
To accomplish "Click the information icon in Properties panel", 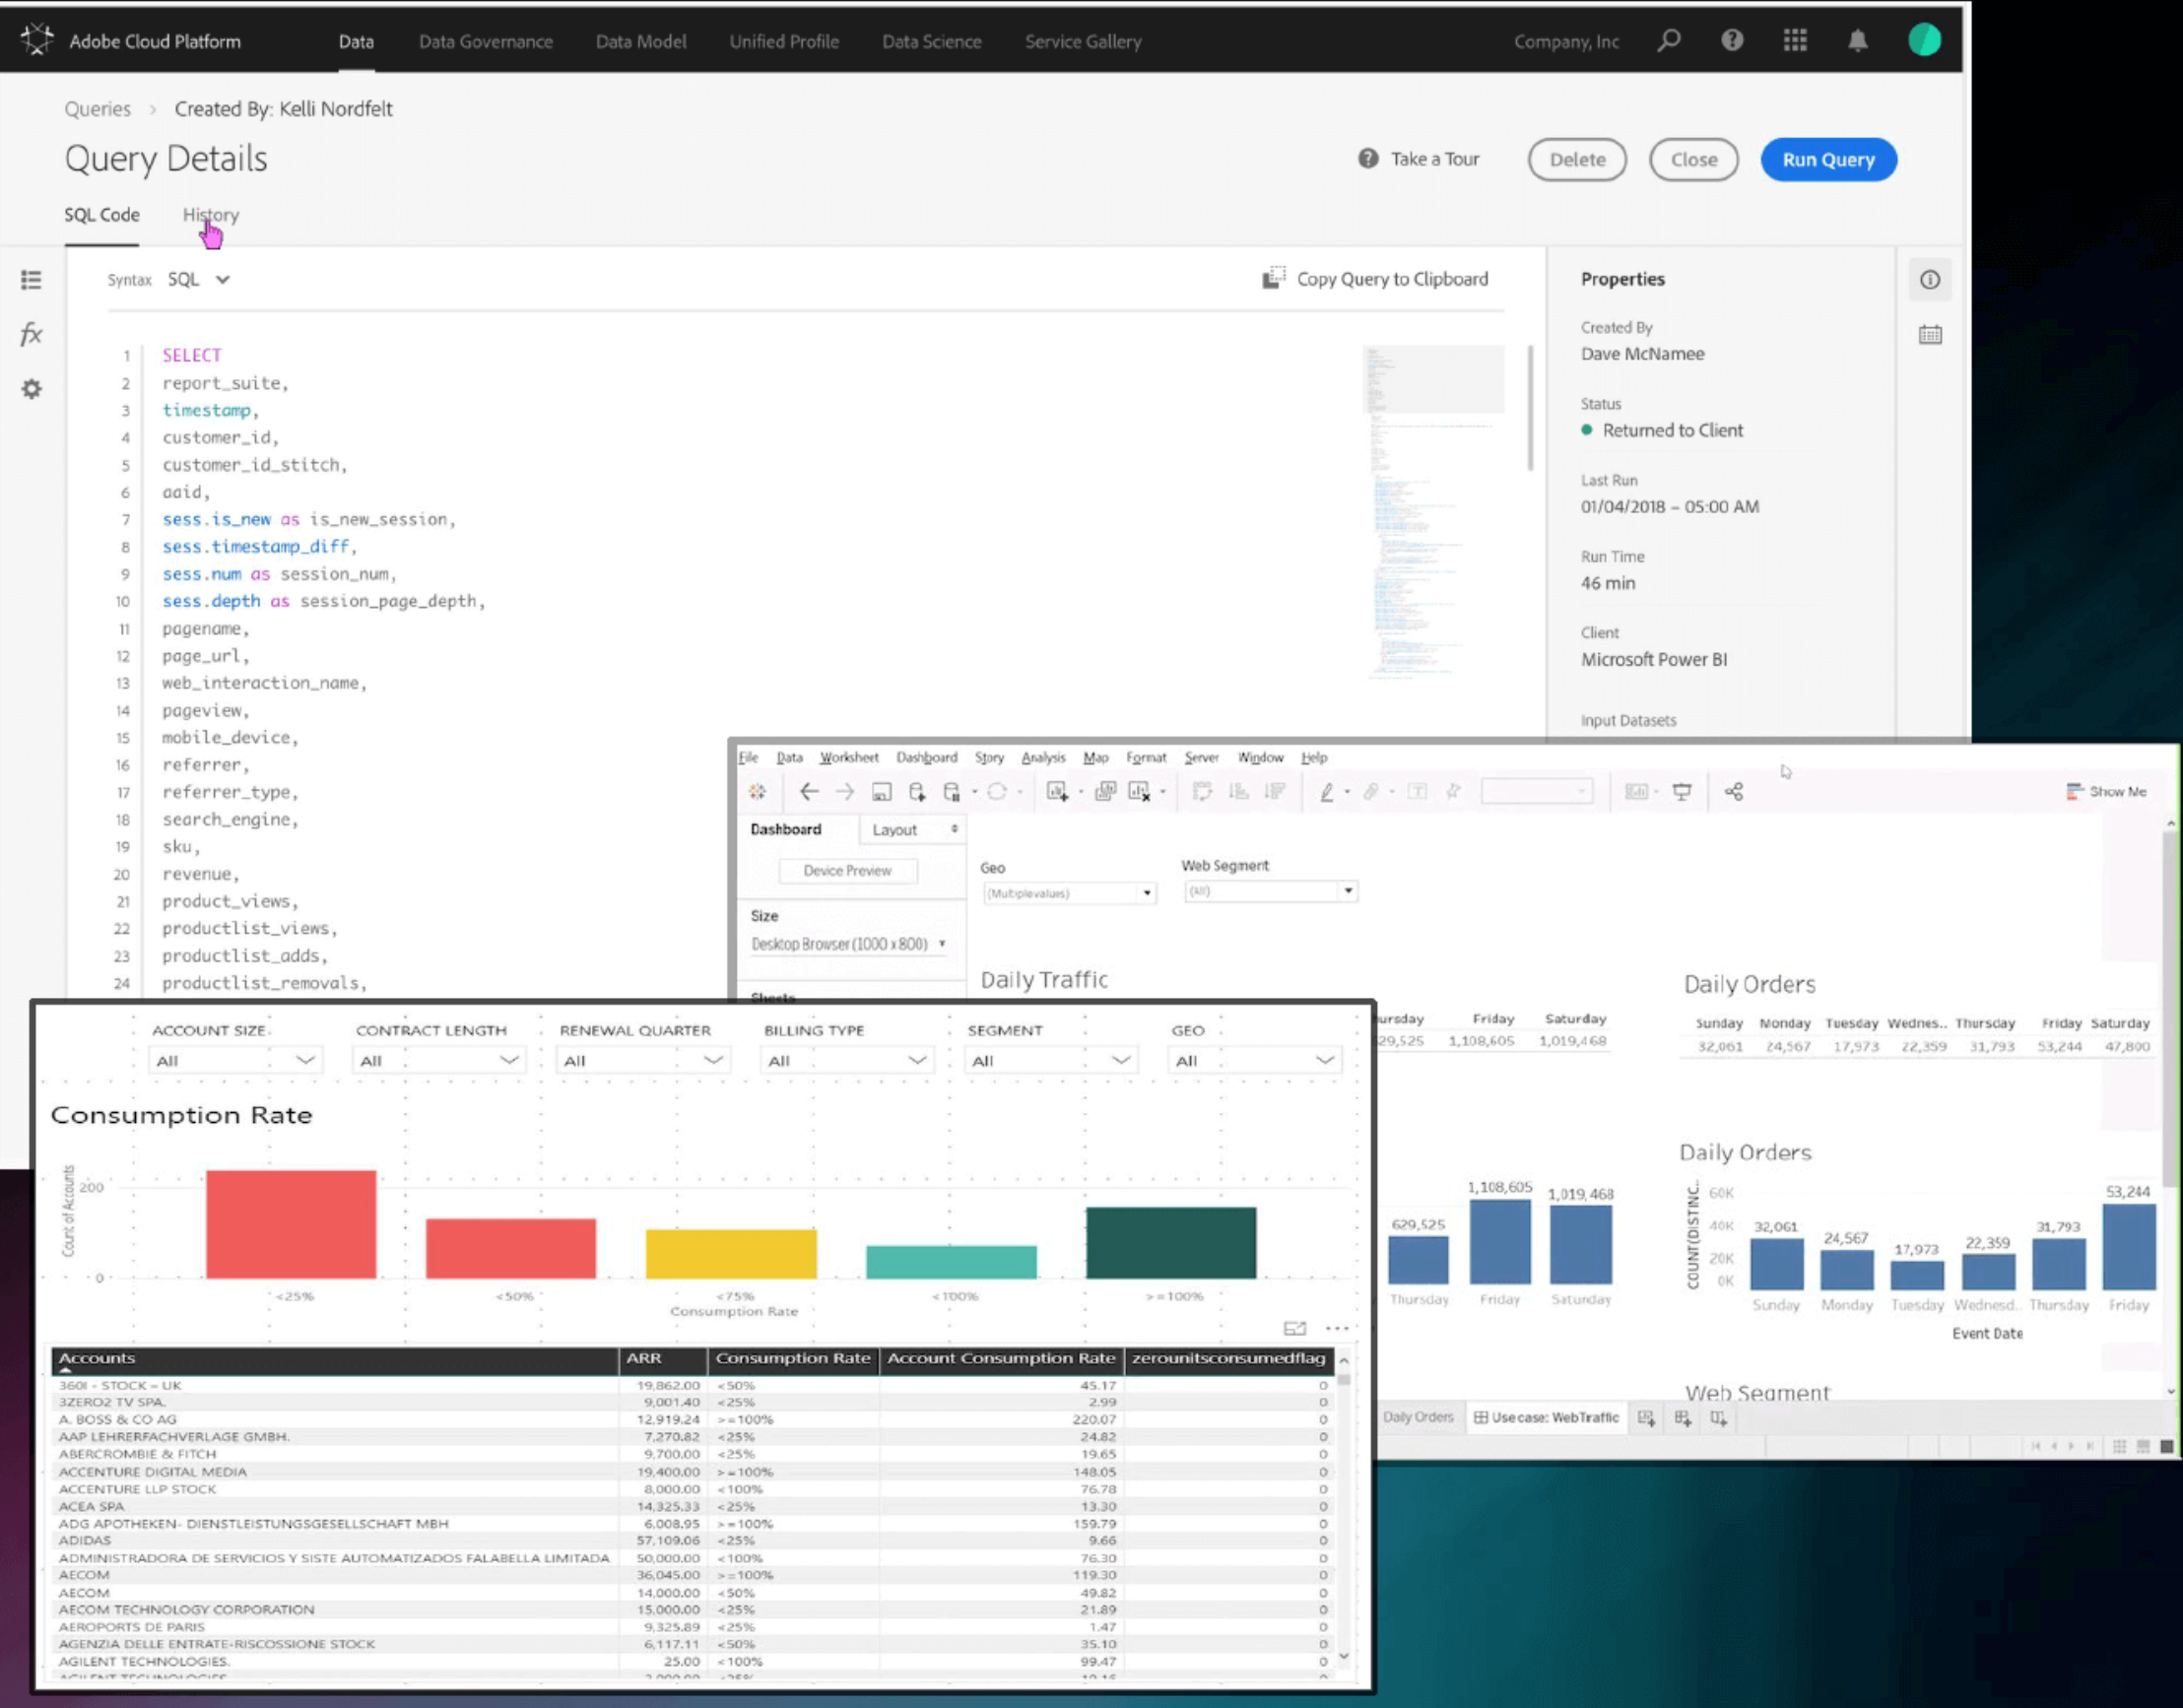I will pos(1930,280).
